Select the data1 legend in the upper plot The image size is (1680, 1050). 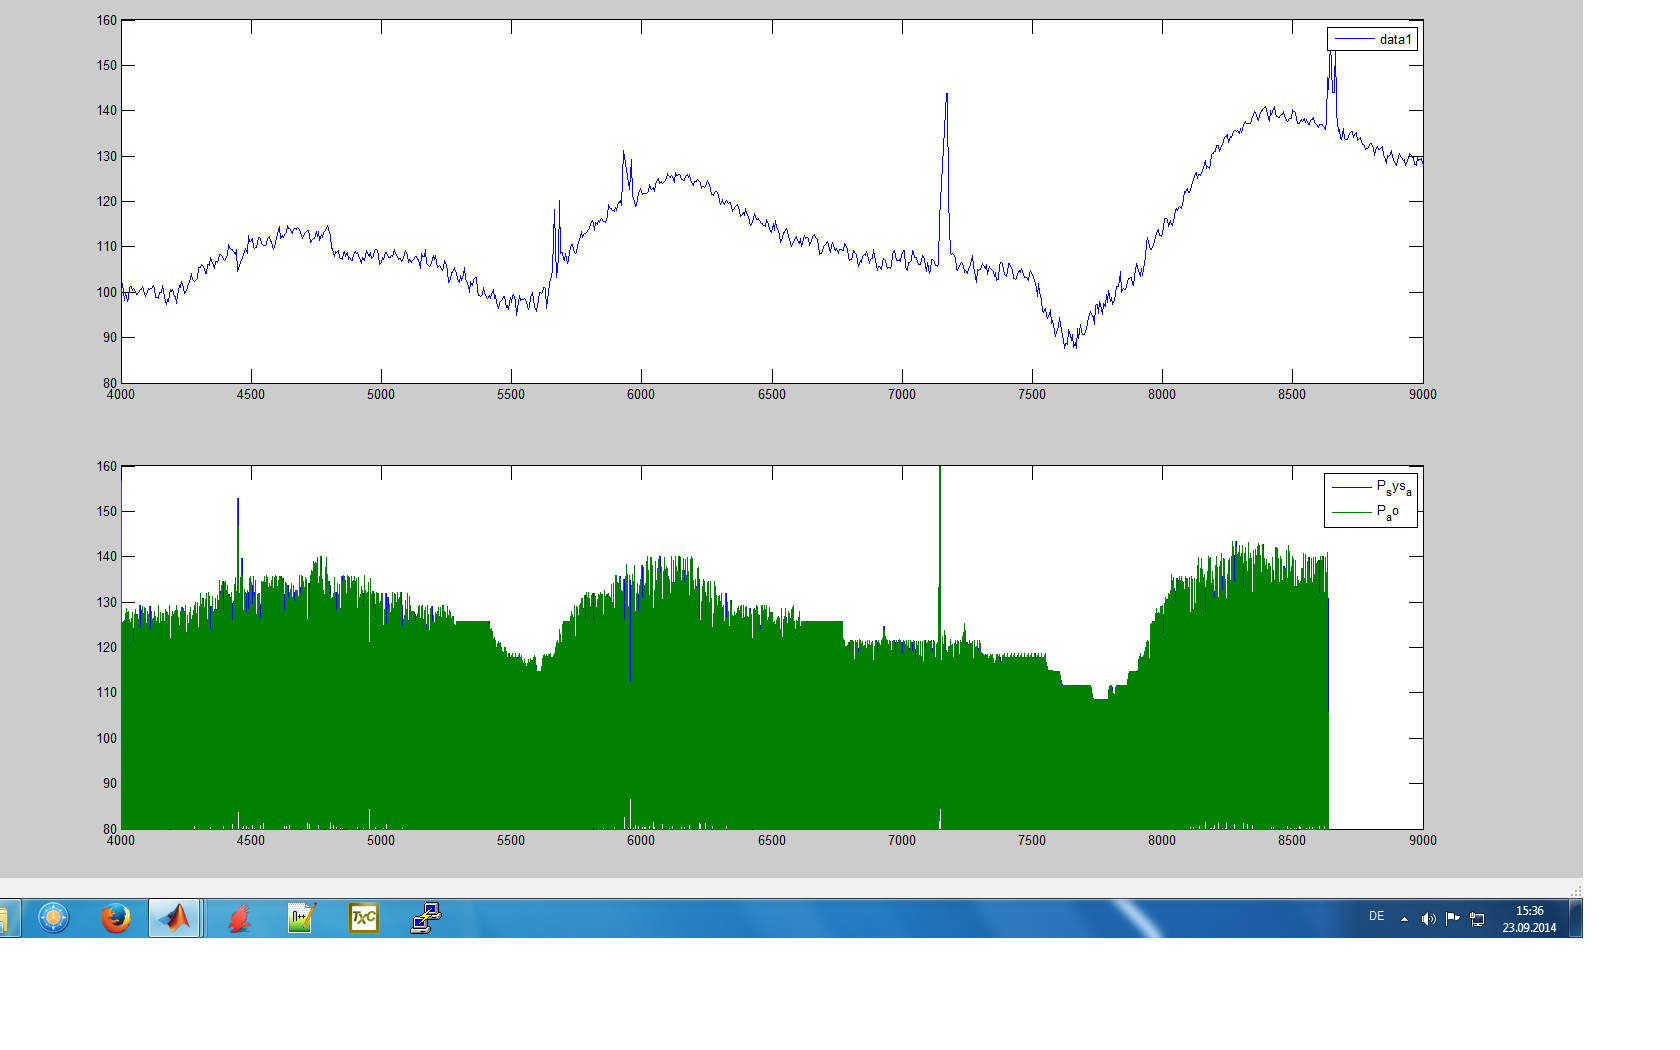[1395, 39]
